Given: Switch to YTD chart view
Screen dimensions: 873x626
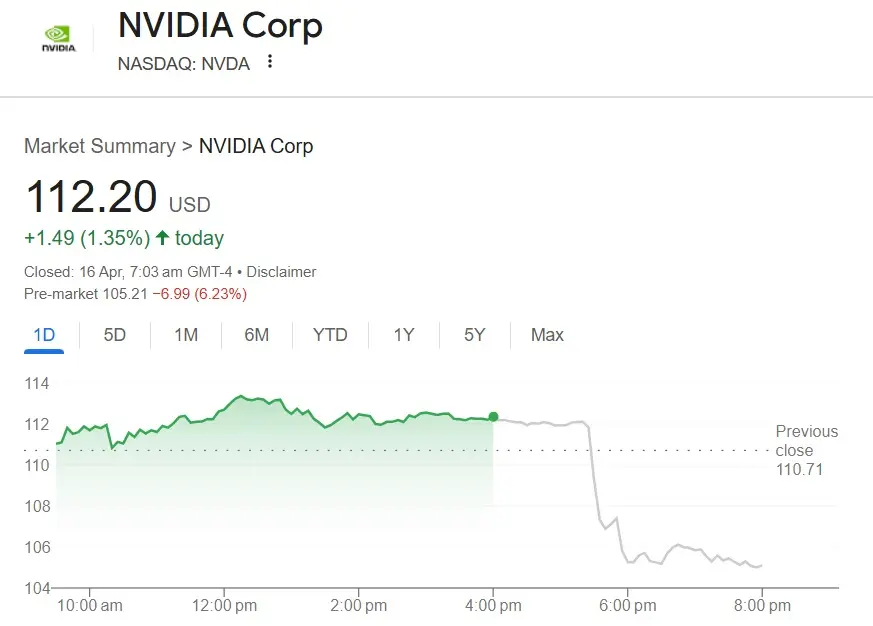Looking at the screenshot, I should pos(330,335).
